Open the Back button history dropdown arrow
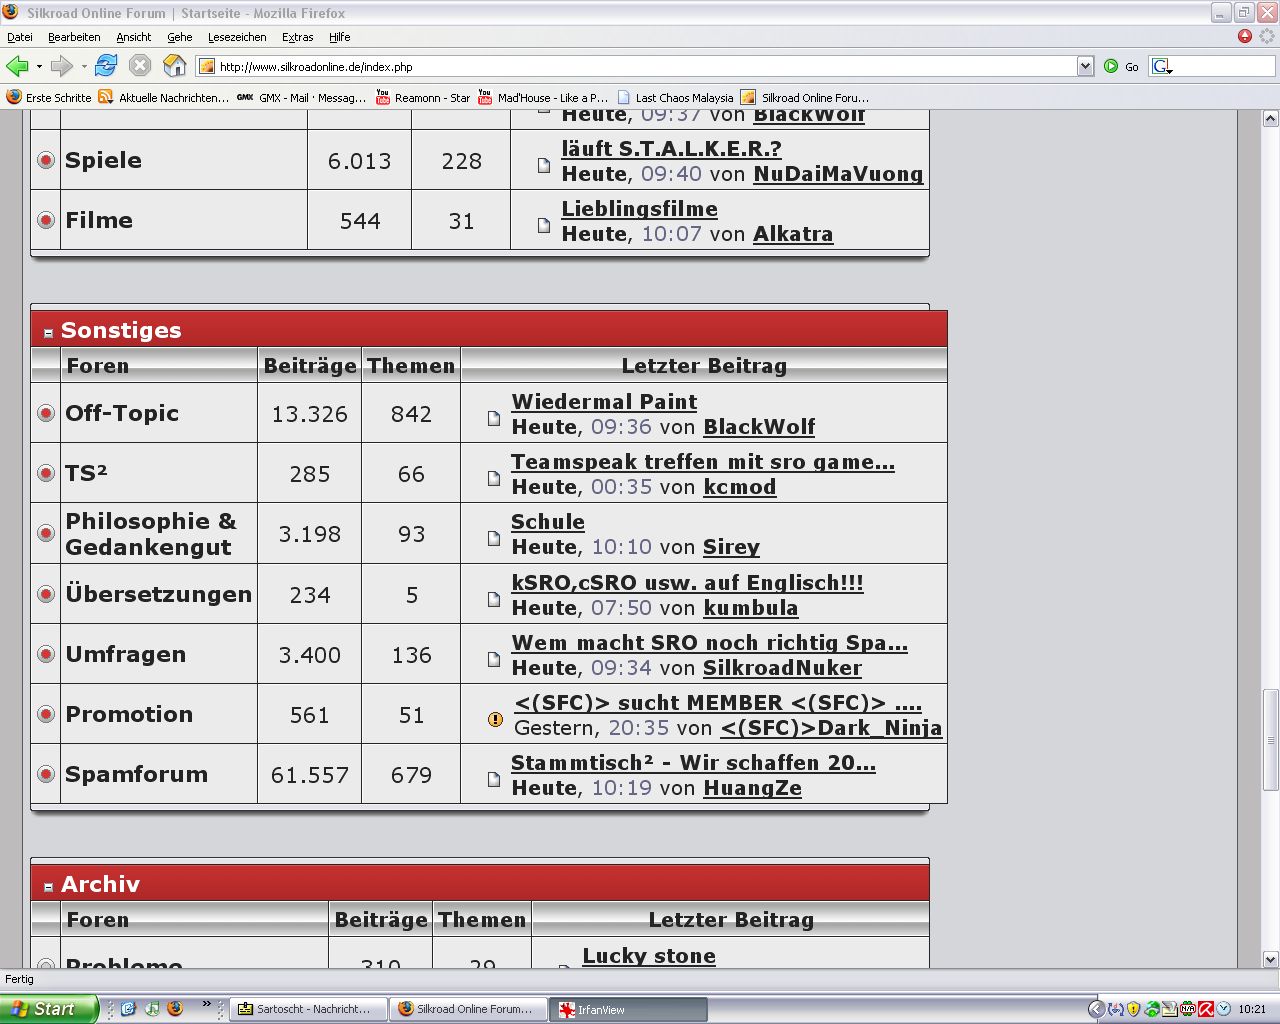Viewport: 1280px width, 1024px height. [x=39, y=66]
